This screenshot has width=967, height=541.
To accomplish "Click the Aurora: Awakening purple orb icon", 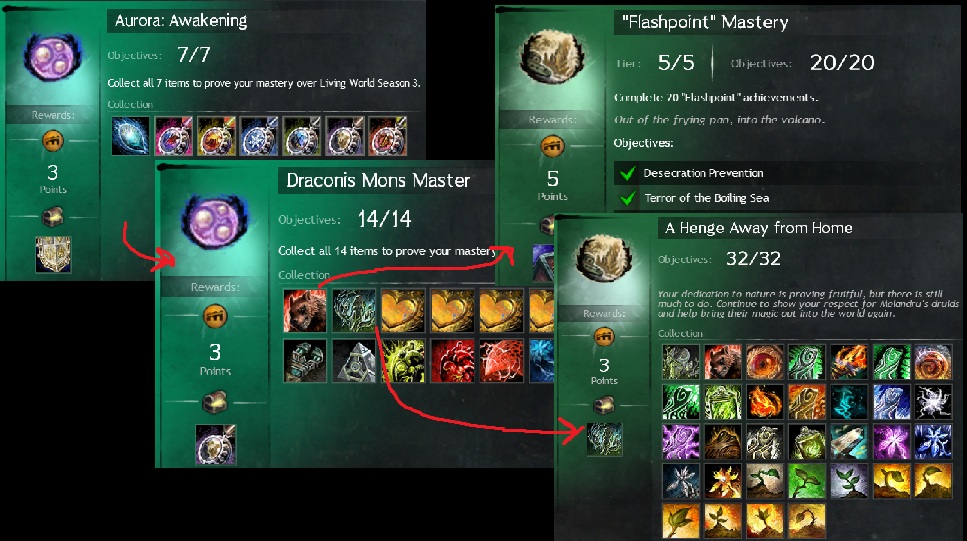I will (52, 57).
